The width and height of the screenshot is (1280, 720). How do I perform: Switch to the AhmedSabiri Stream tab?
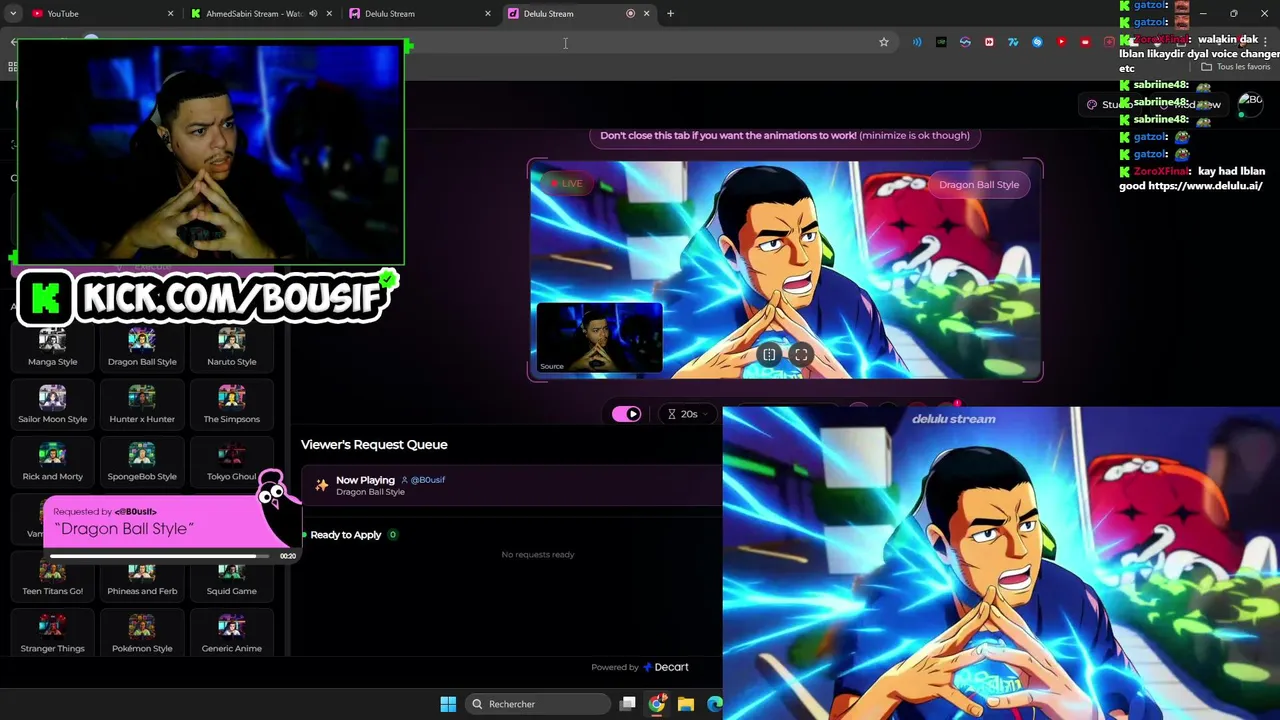tap(261, 14)
